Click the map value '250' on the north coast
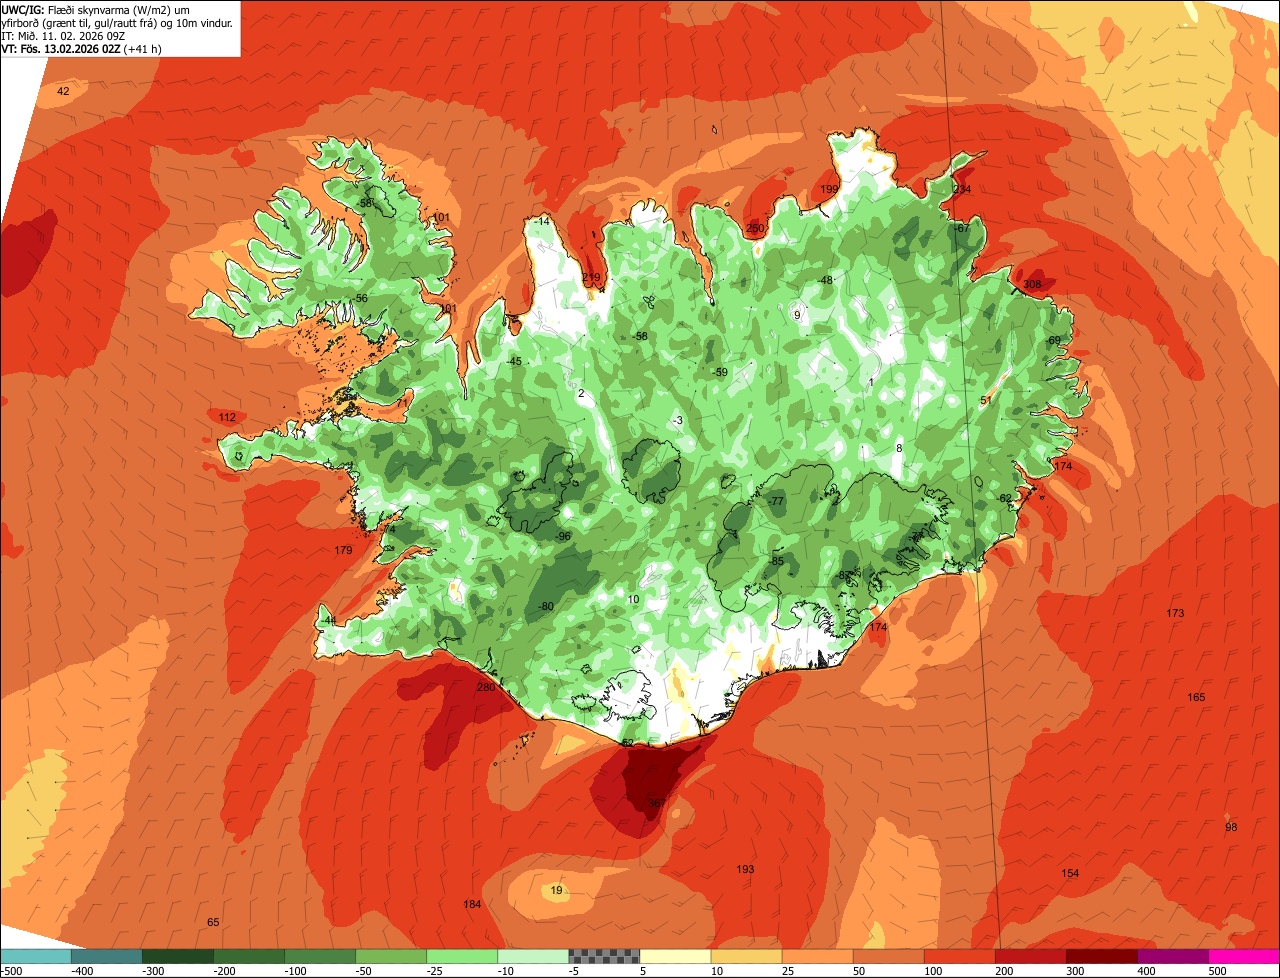The image size is (1280, 978). point(755,229)
